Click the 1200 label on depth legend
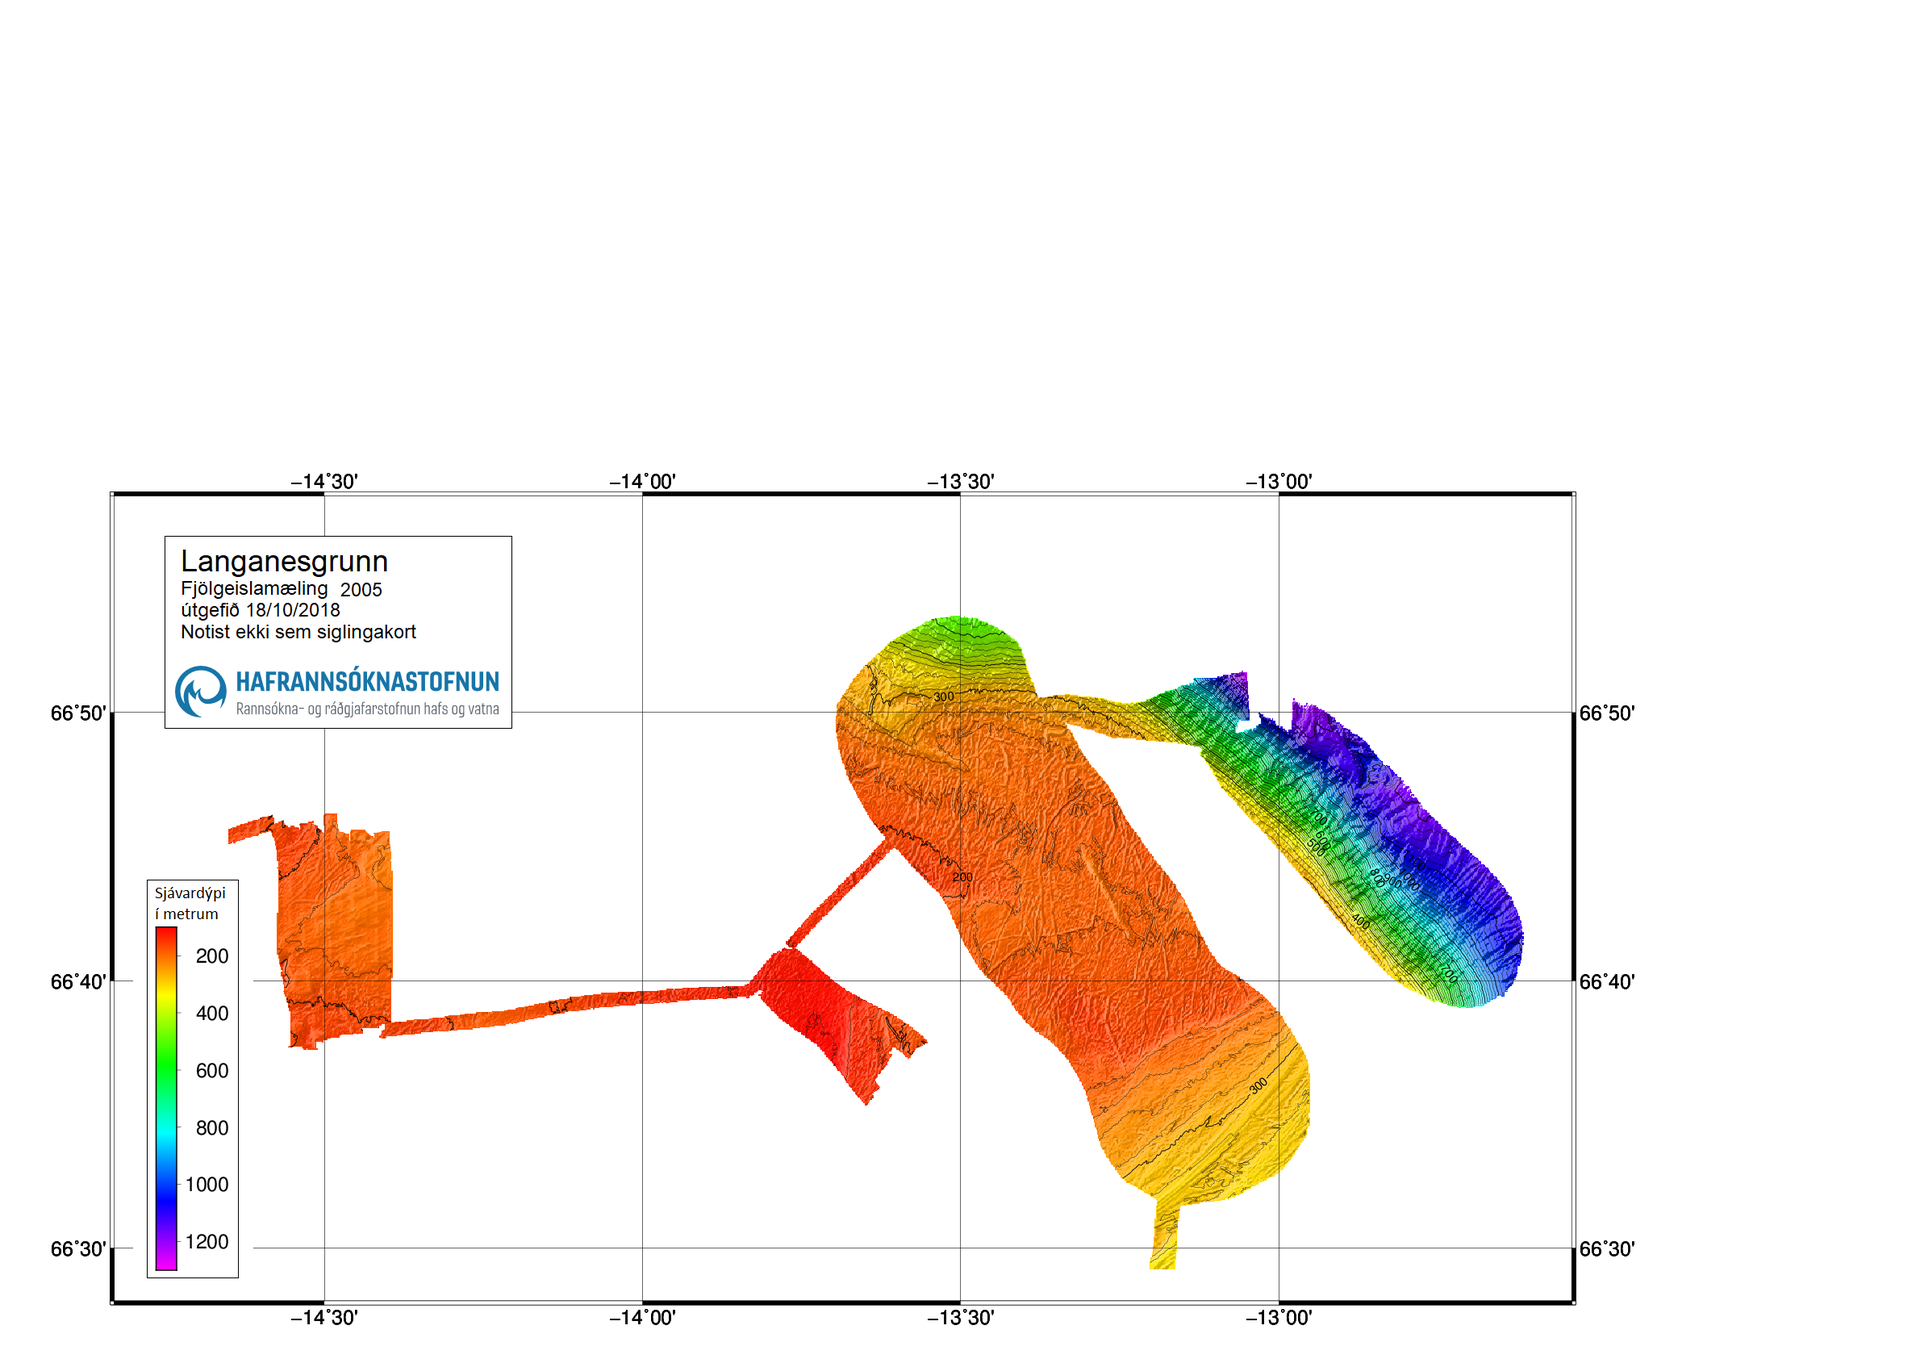The image size is (1920, 1358). point(207,1242)
